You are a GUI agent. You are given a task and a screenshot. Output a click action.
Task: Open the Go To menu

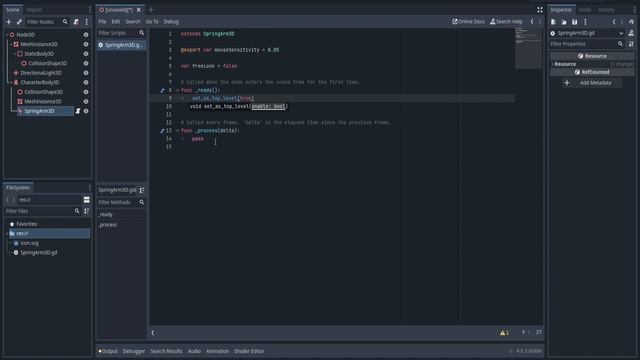[x=152, y=22]
